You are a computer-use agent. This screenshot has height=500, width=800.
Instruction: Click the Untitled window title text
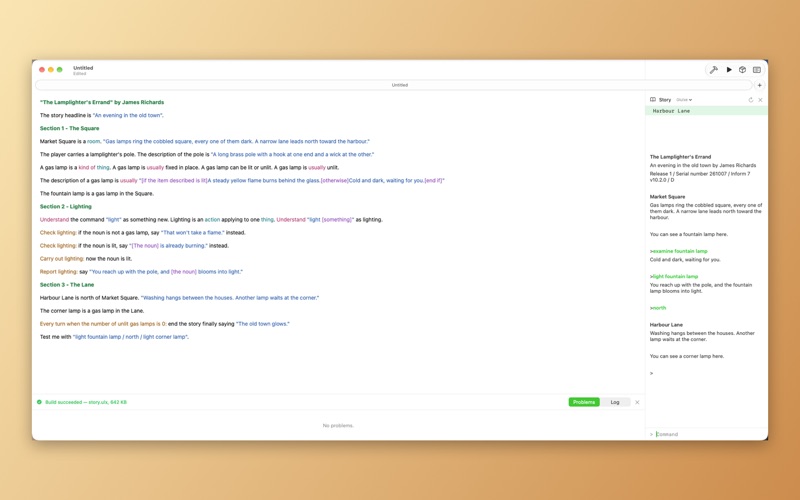tap(83, 68)
